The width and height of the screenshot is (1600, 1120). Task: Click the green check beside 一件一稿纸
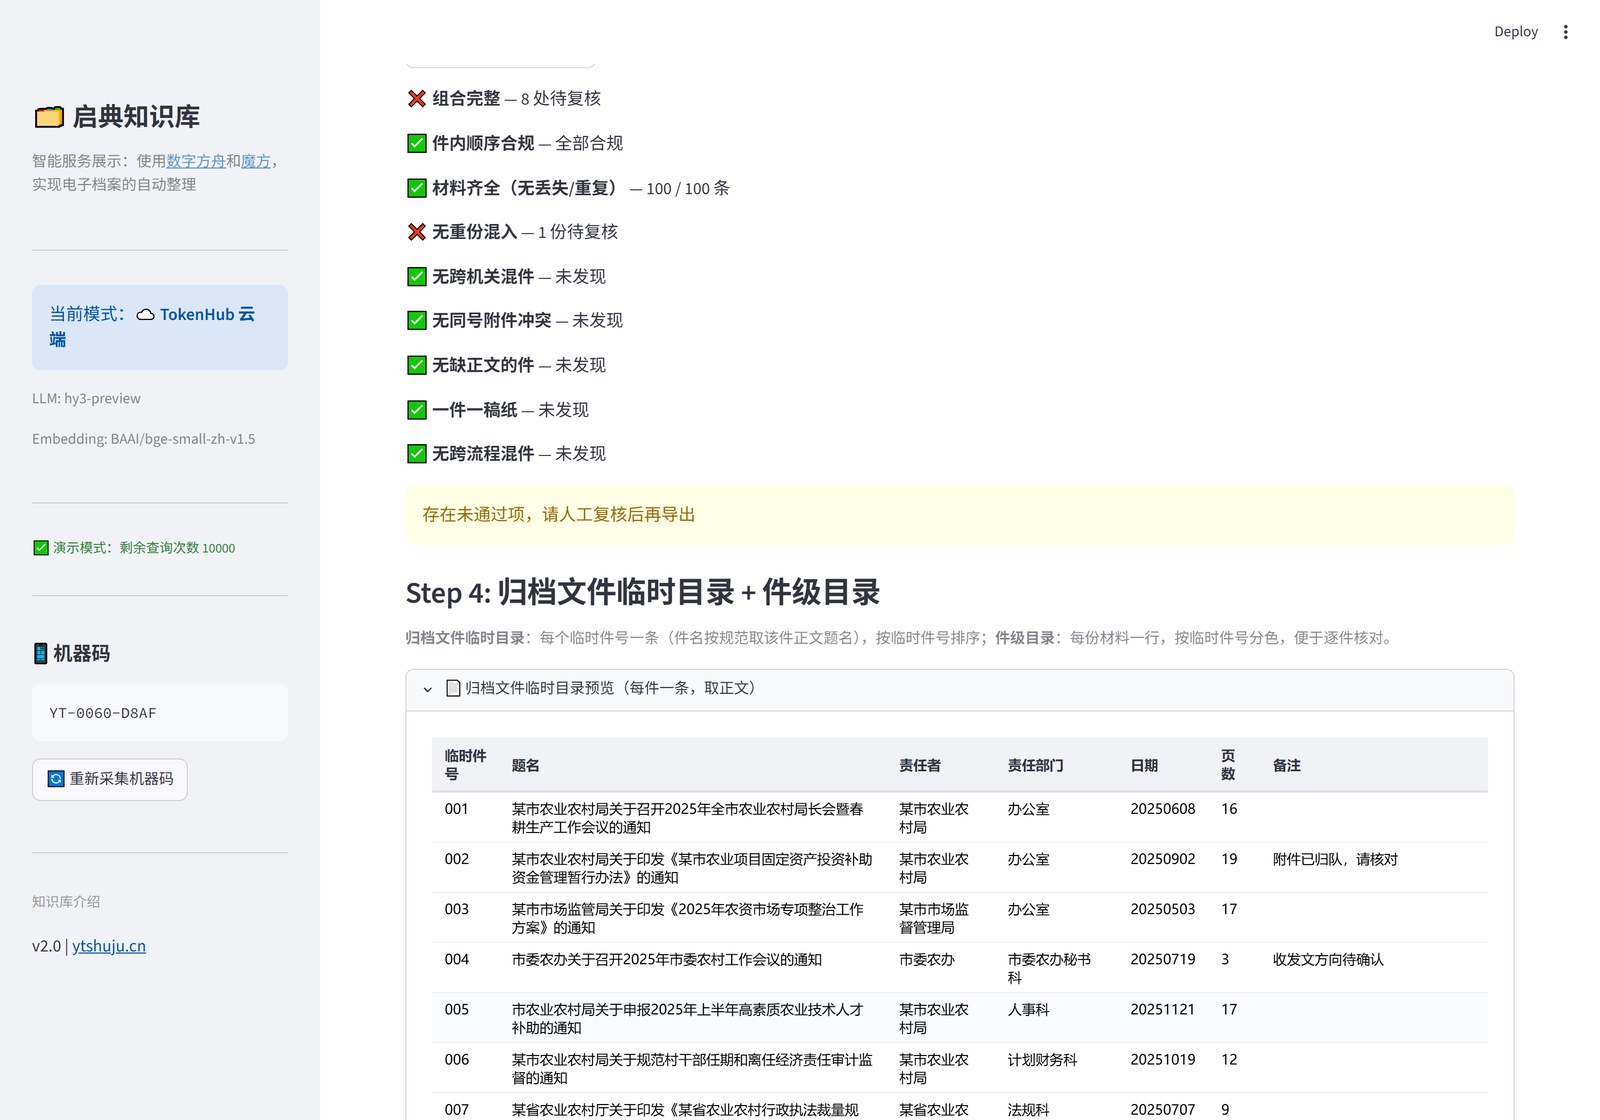pos(417,409)
